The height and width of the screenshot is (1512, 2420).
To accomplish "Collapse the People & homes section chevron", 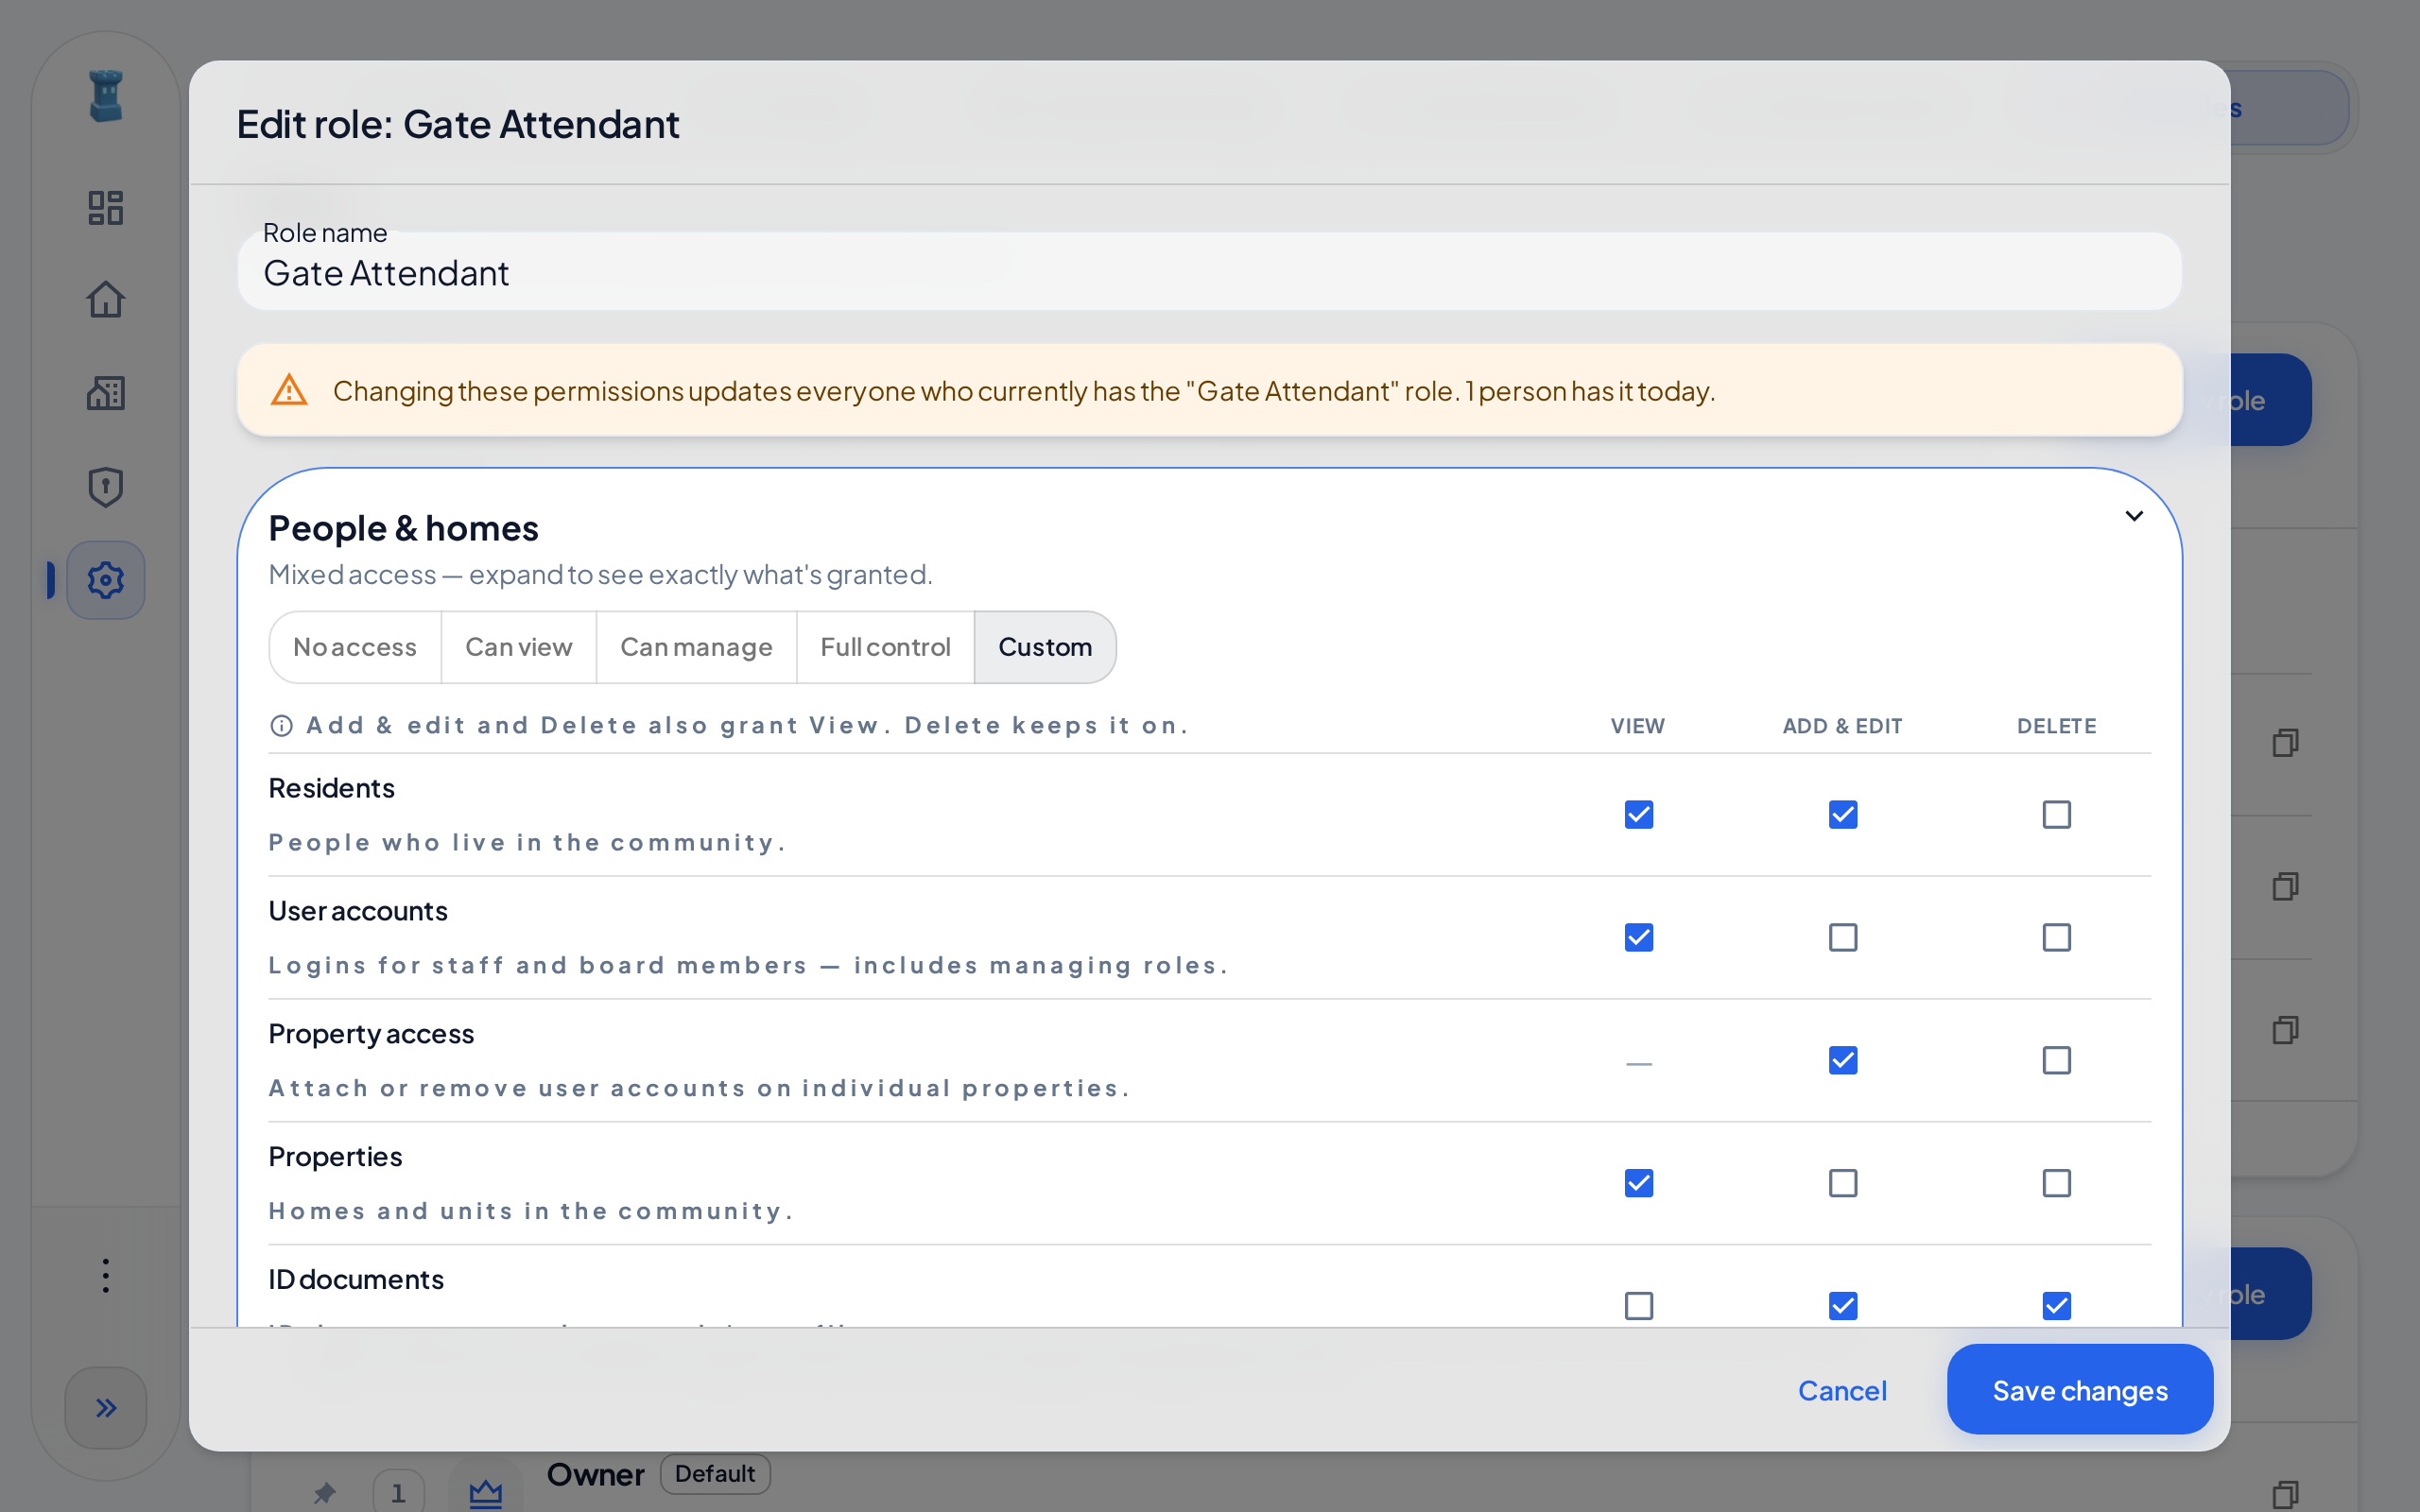I will coord(2134,516).
